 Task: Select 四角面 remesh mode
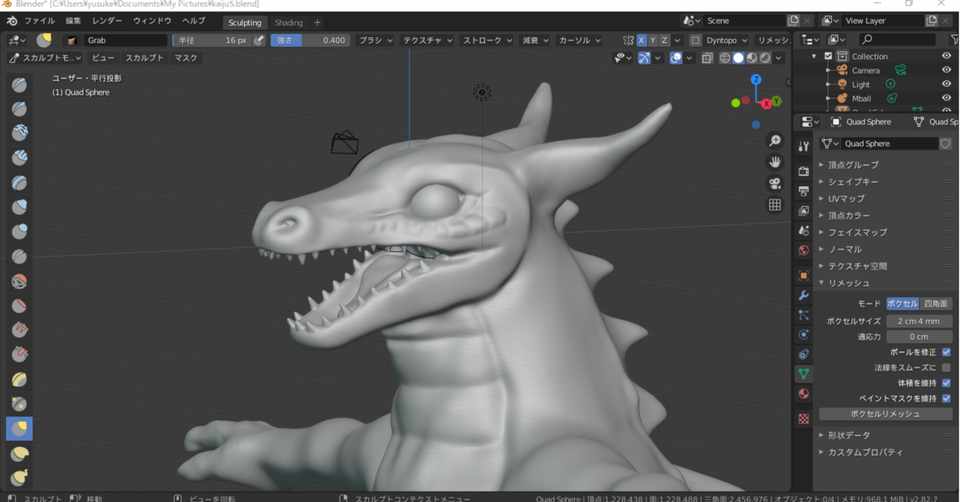pyautogui.click(x=936, y=304)
